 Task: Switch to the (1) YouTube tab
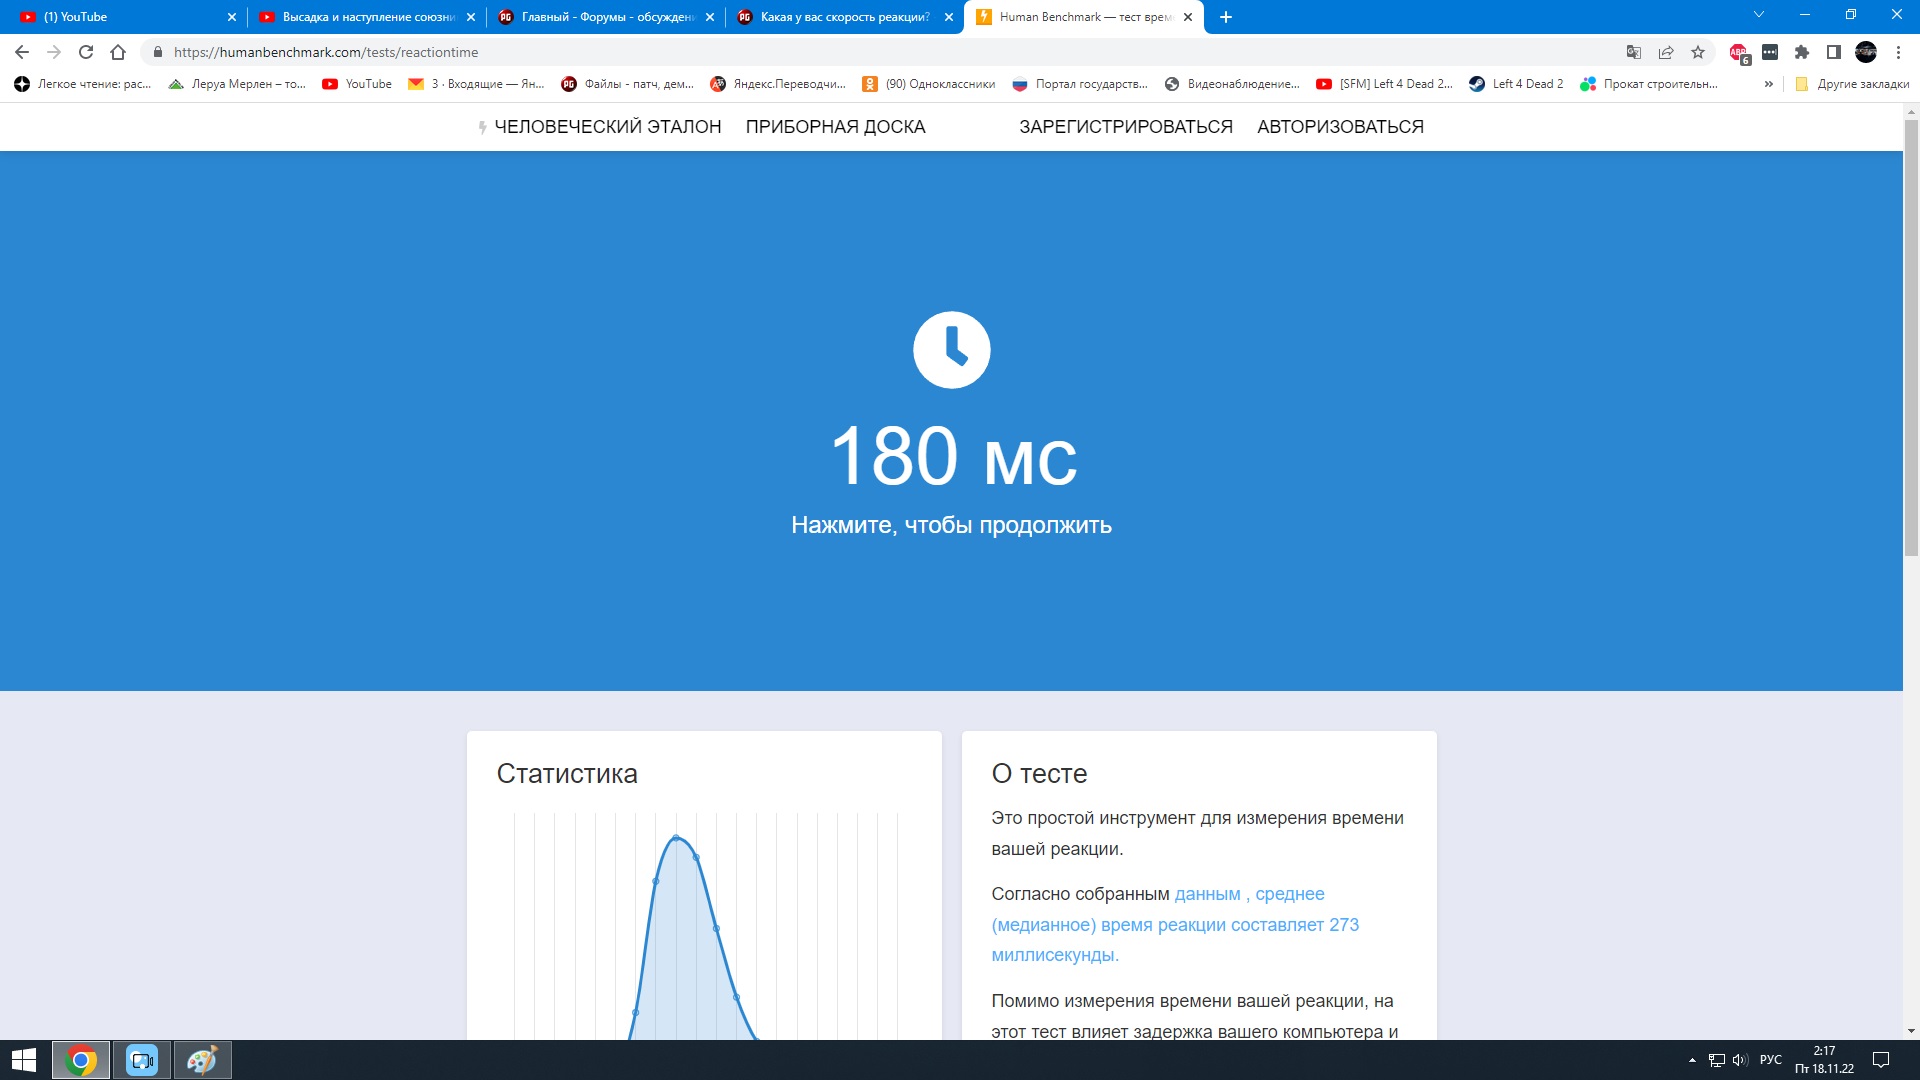point(120,17)
